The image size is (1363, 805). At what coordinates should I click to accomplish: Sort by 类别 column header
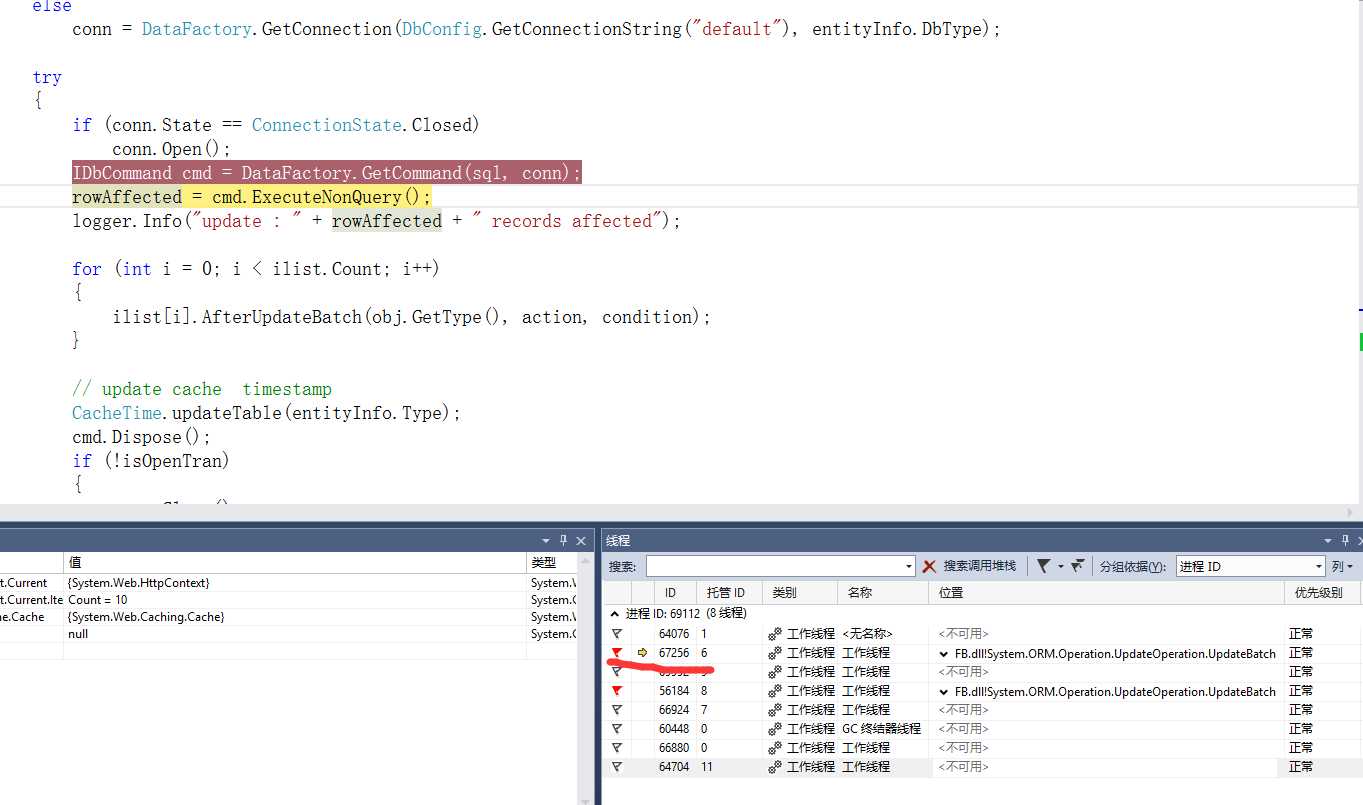800,592
